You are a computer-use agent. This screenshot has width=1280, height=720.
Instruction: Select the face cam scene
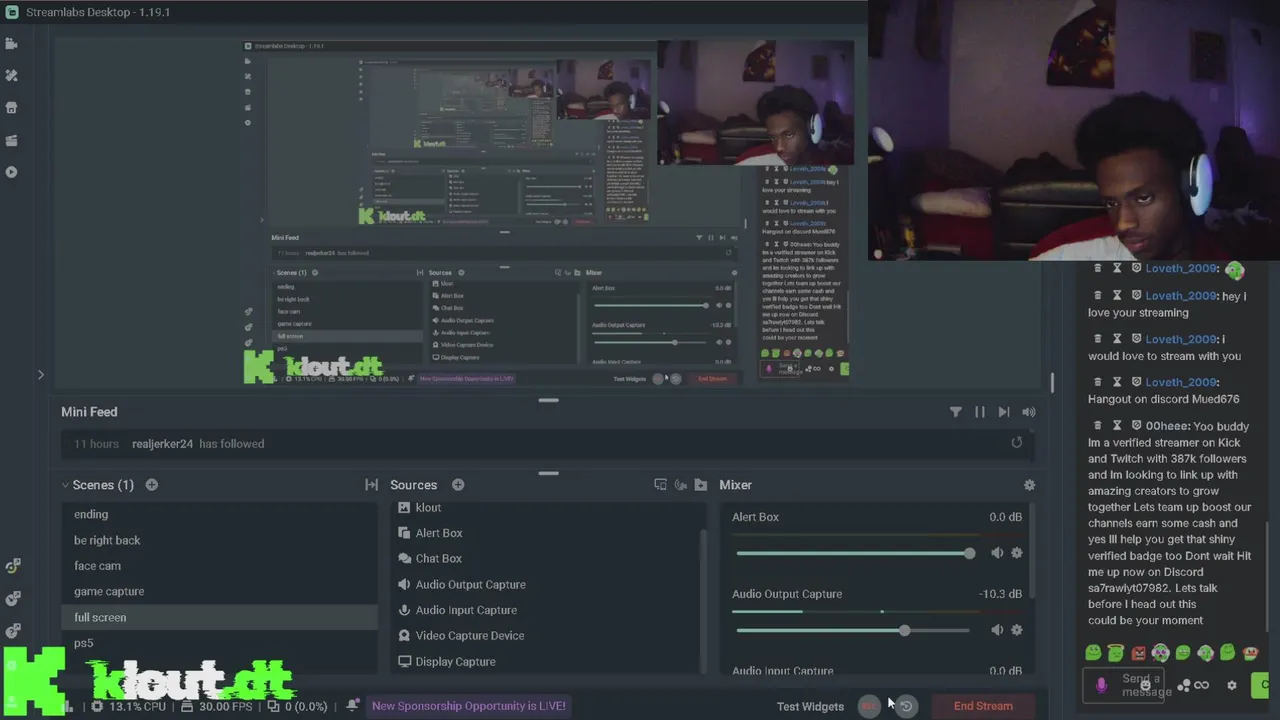pos(219,566)
